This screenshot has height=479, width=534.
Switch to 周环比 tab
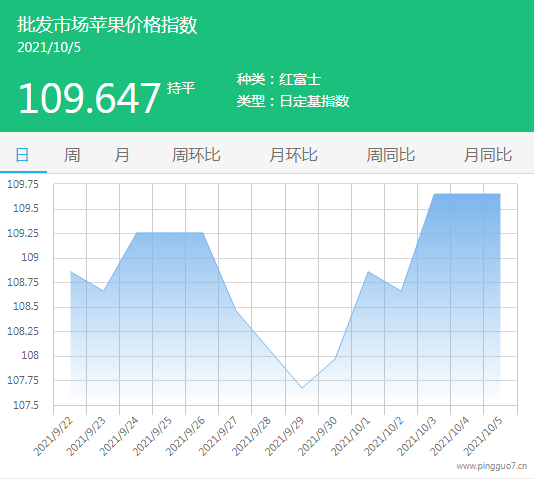click(x=196, y=155)
